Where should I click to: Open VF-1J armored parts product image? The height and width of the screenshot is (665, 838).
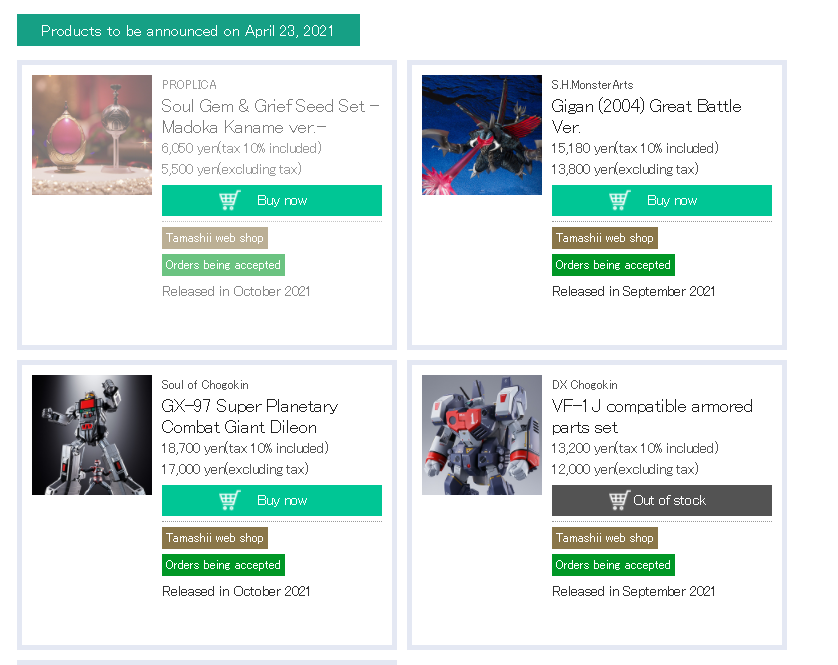[x=482, y=435]
